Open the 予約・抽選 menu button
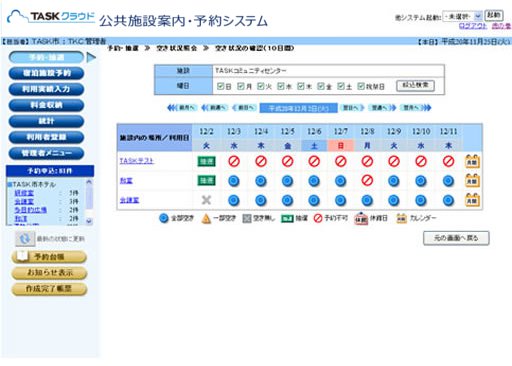512x366 pixels. click(46, 57)
